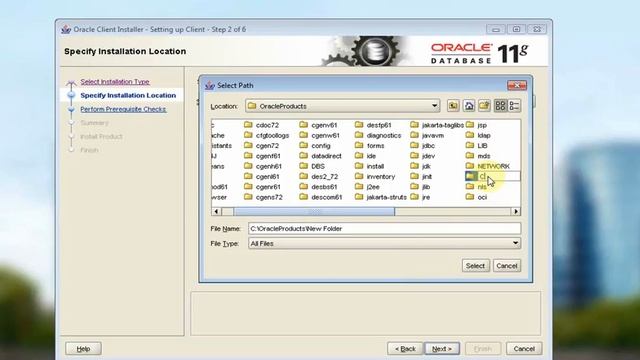
Task: Click the Back button
Action: (x=405, y=349)
